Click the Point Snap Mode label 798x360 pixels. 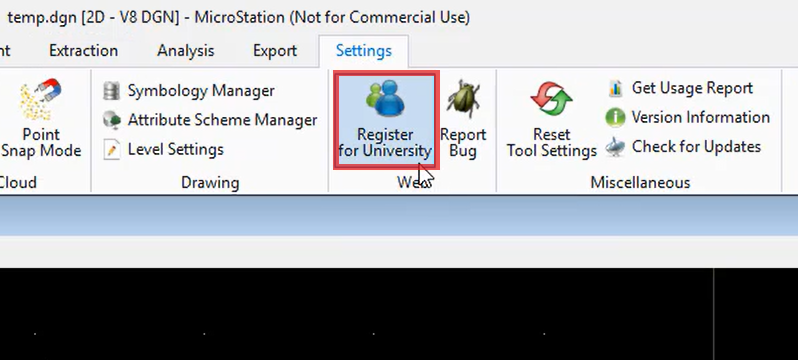(x=41, y=143)
